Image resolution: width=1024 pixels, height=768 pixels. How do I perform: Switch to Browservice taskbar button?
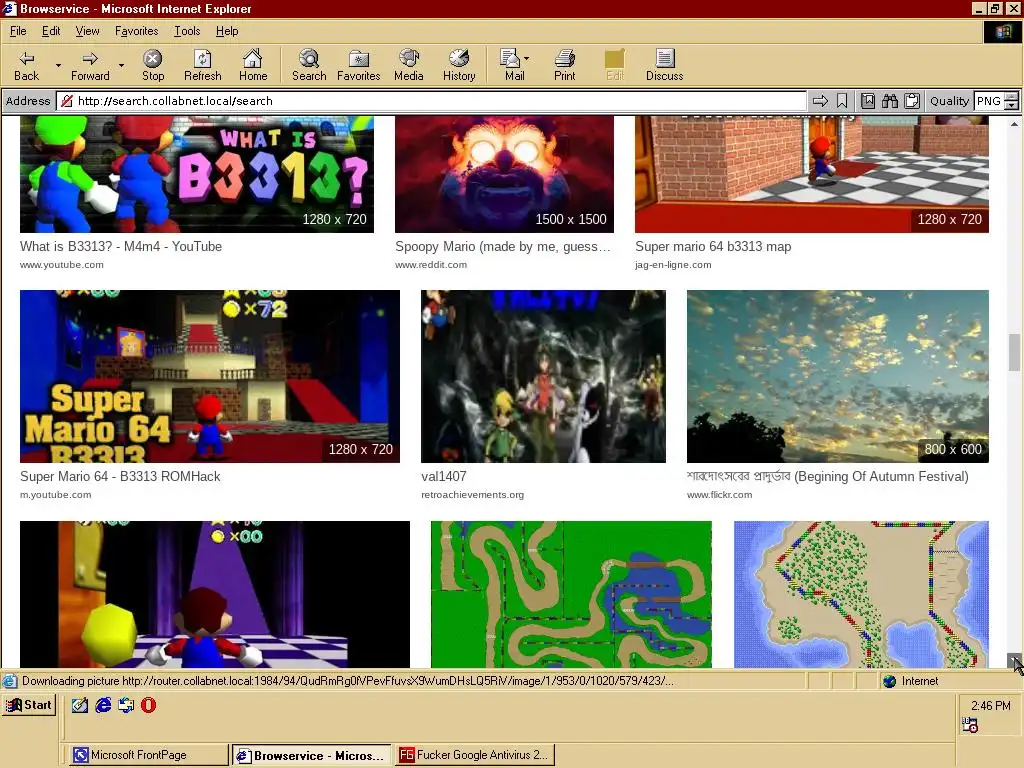[x=312, y=755]
